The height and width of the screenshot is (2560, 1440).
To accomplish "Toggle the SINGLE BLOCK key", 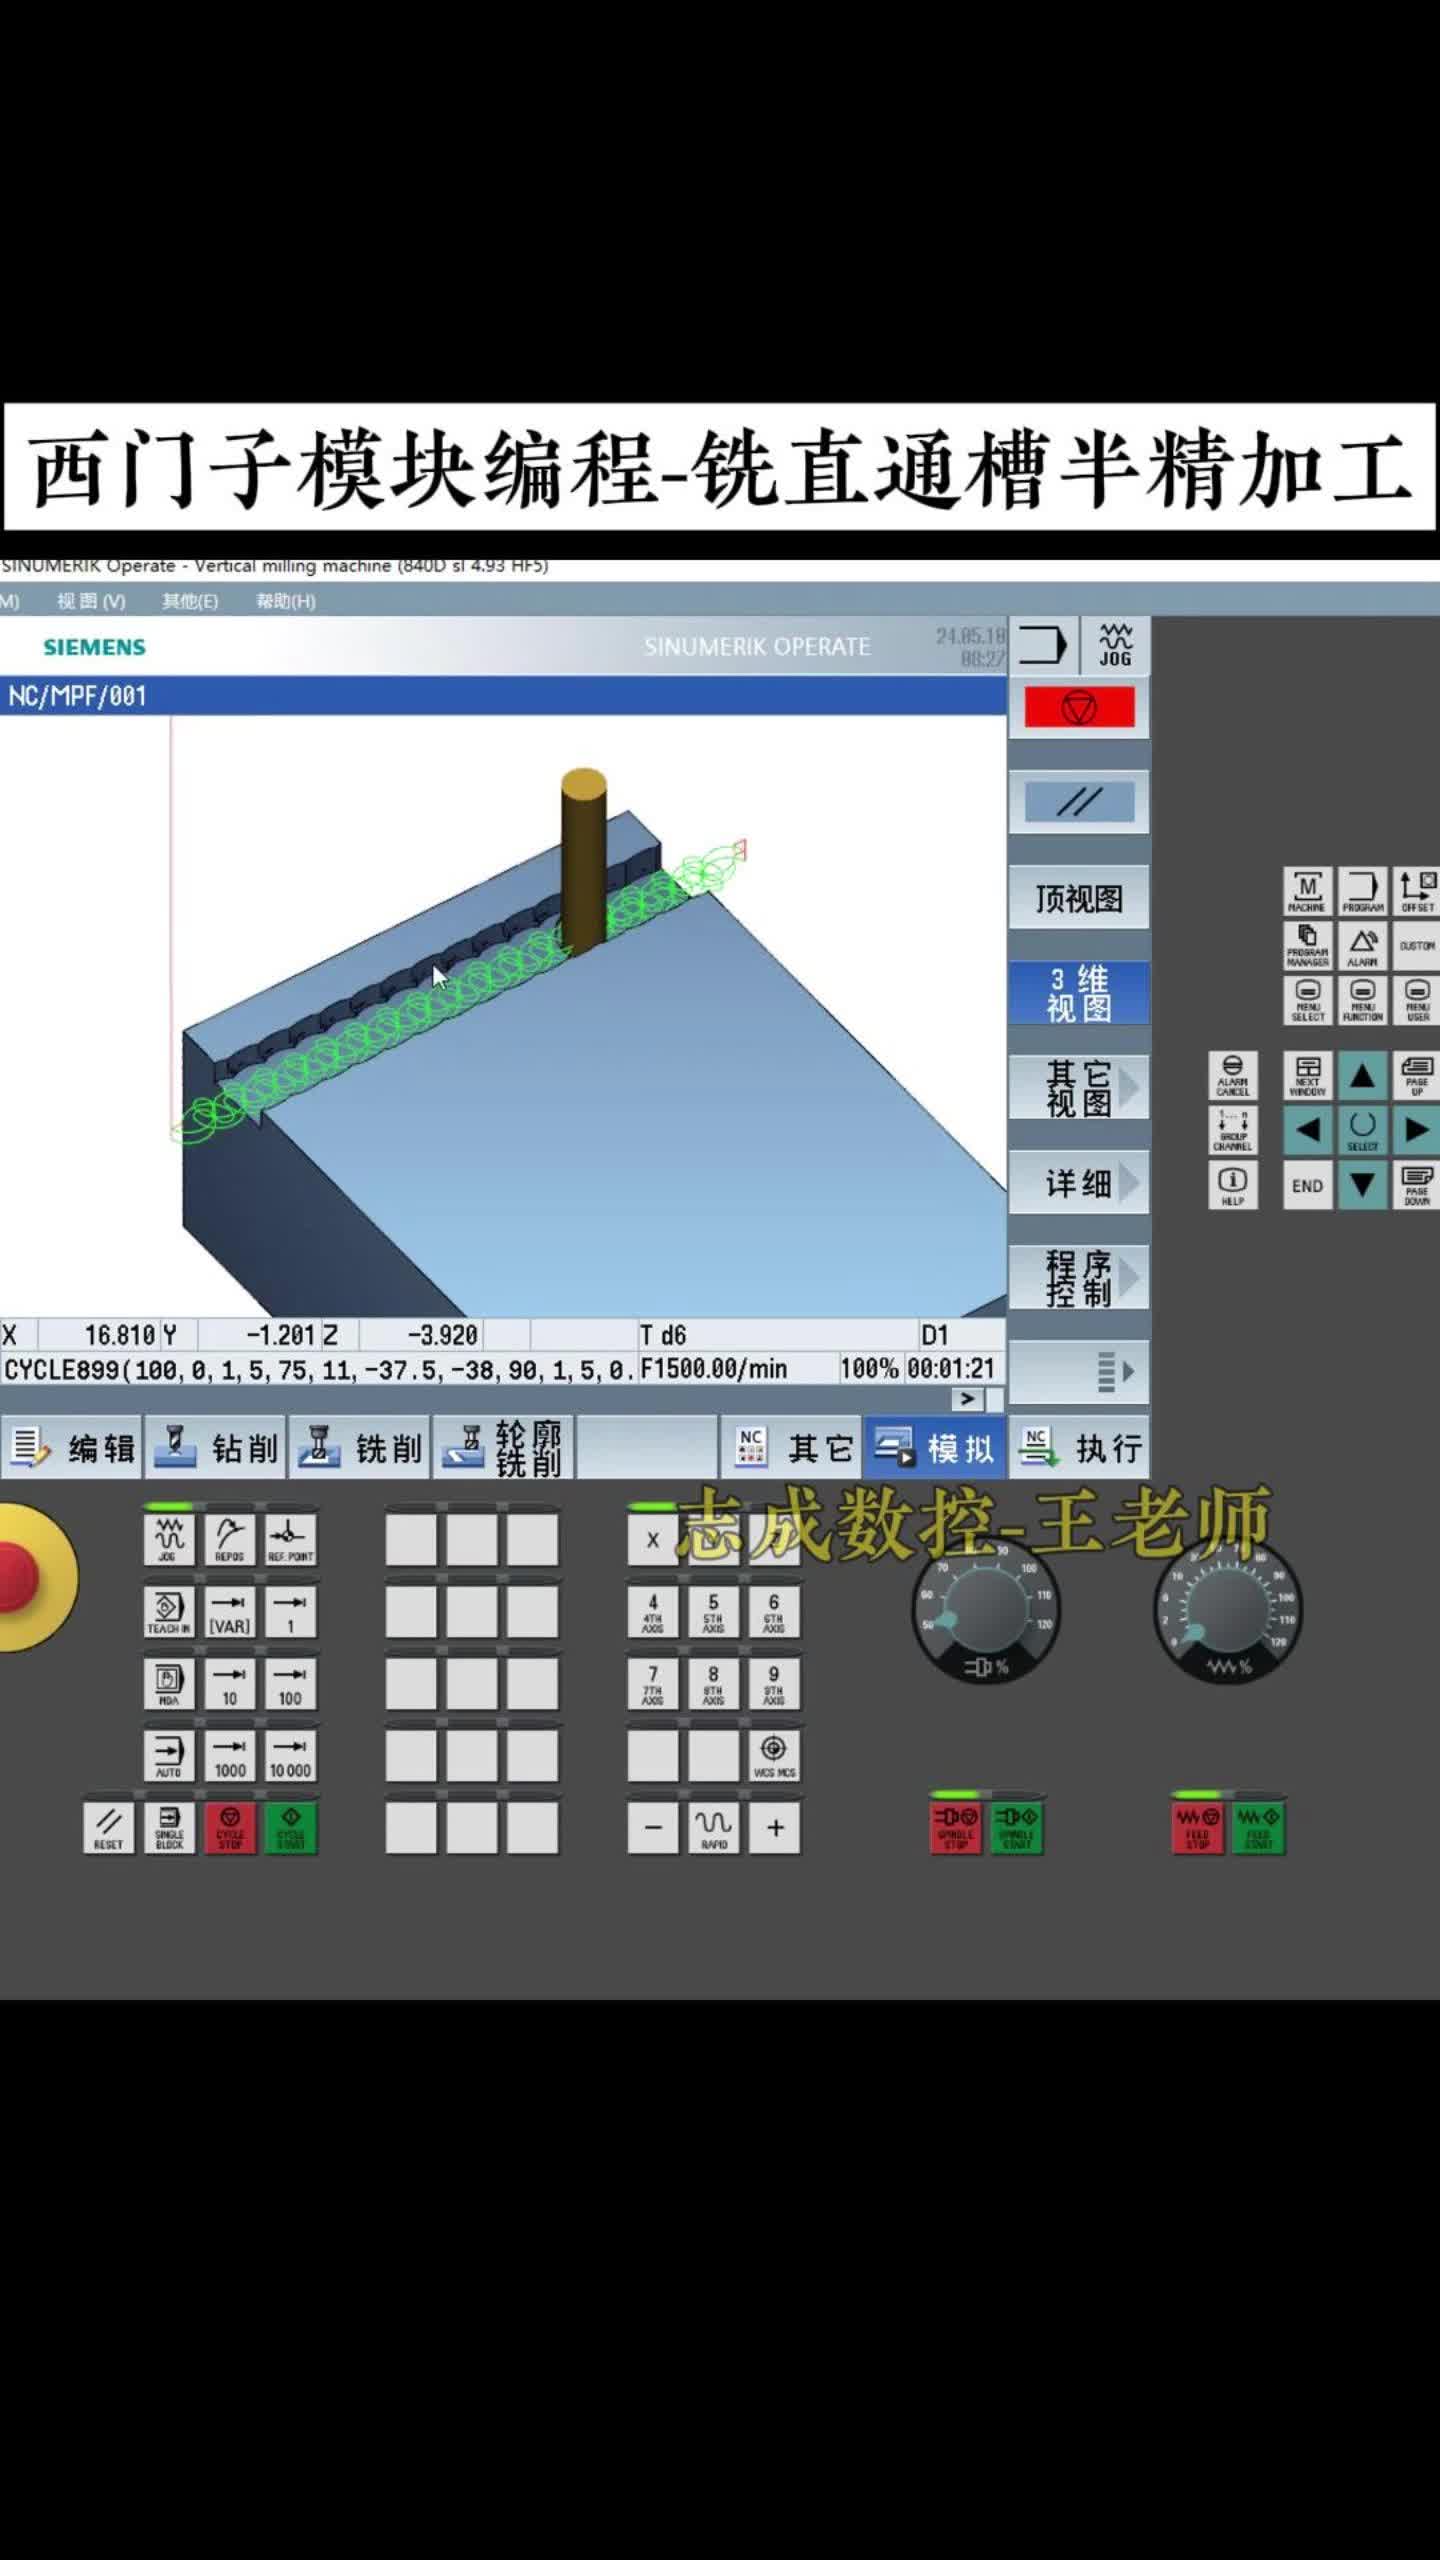I will (168, 1827).
